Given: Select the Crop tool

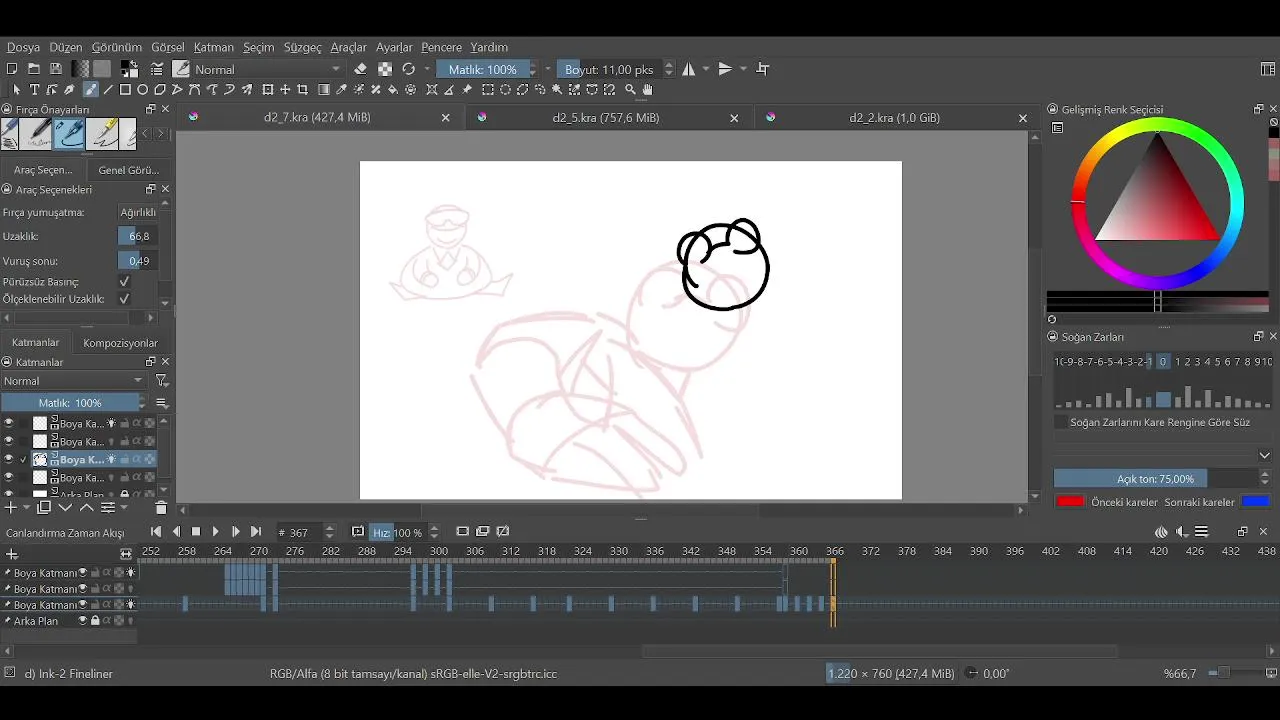Looking at the screenshot, I should click(x=303, y=89).
